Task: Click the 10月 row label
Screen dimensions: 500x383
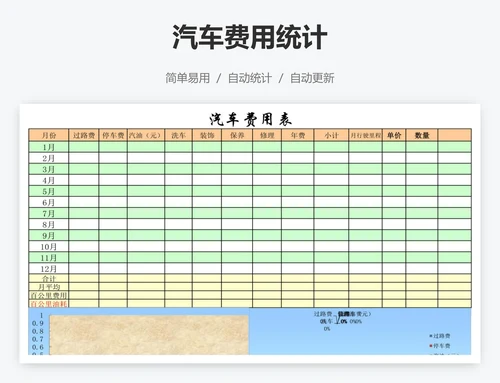Action: (x=49, y=247)
